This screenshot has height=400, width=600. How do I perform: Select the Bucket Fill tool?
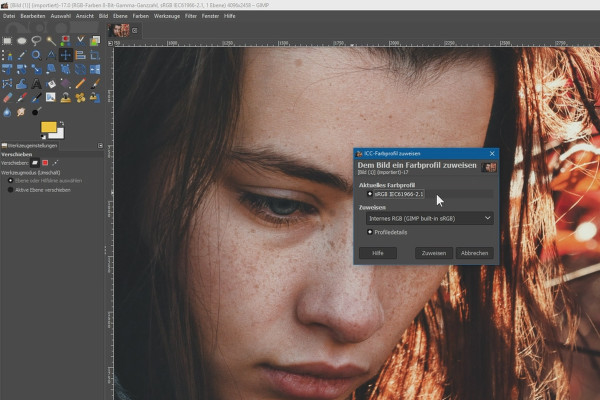click(51, 83)
